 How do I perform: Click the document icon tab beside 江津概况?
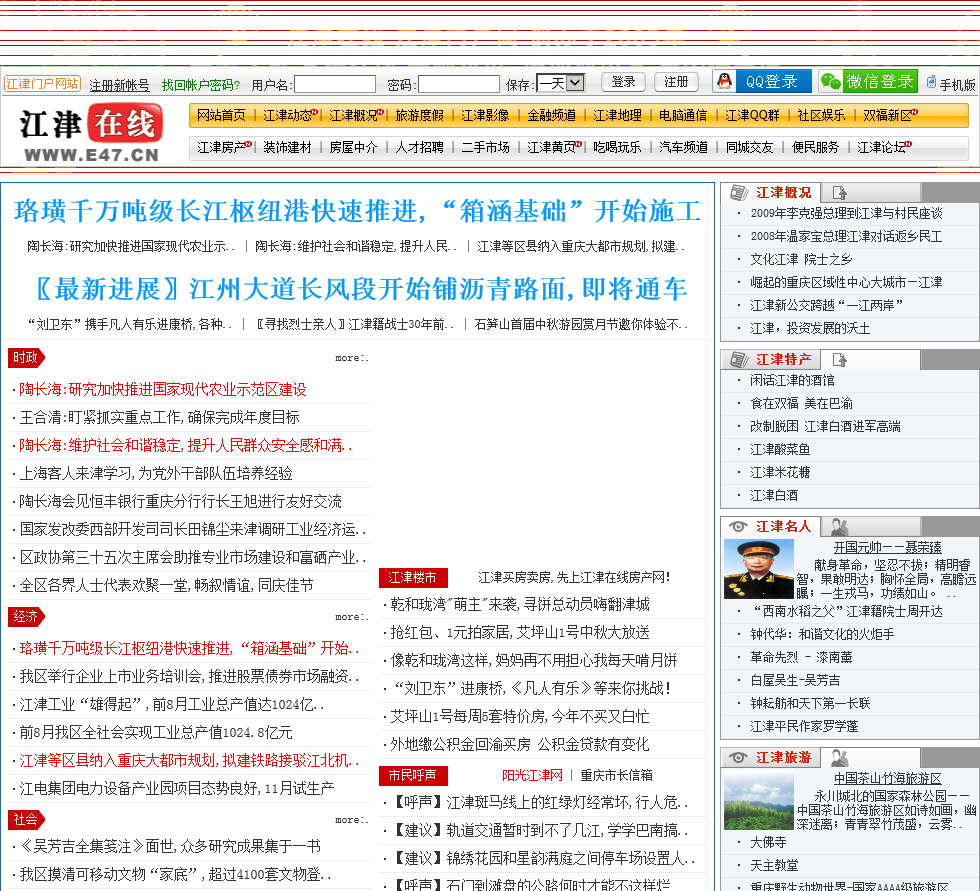839,192
